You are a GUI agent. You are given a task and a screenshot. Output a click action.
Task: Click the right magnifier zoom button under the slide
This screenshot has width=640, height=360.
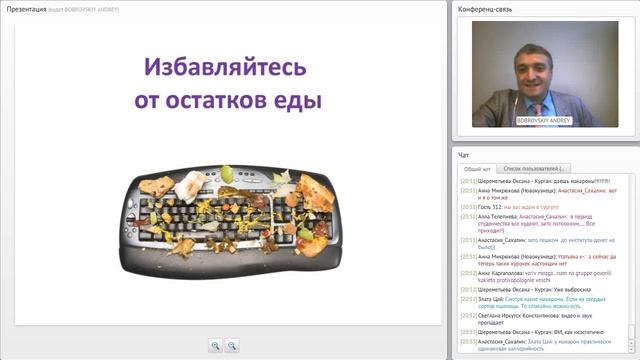[232, 346]
